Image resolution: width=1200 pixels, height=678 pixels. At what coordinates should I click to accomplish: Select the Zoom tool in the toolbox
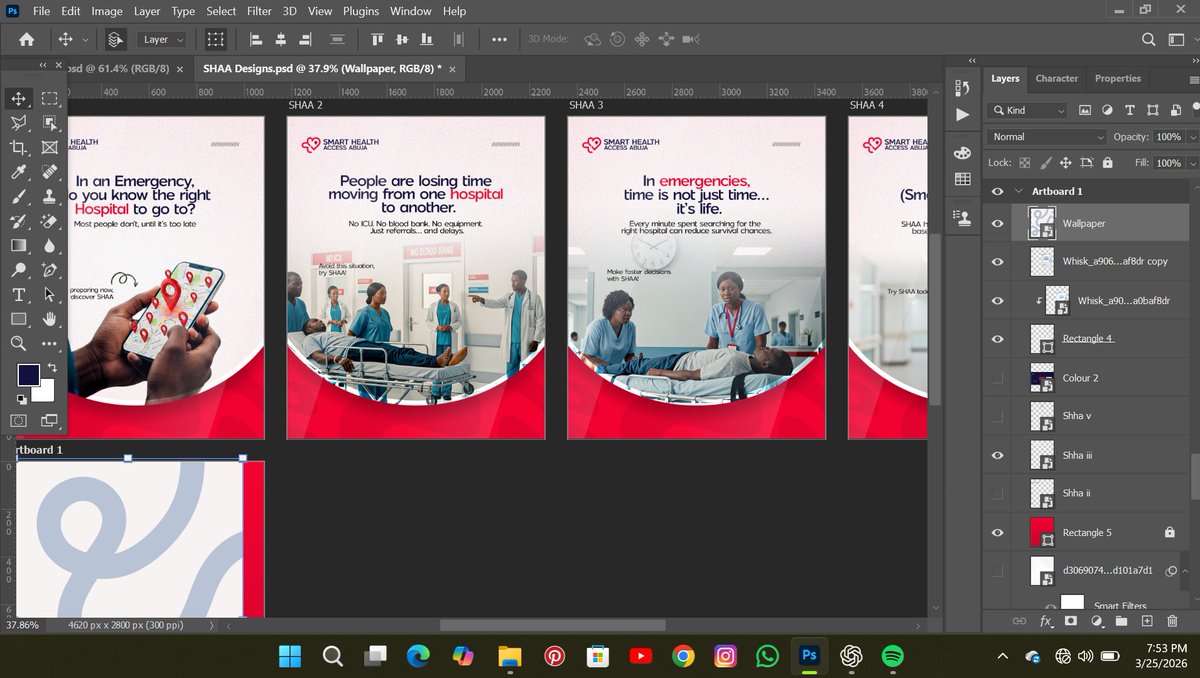pyautogui.click(x=18, y=343)
